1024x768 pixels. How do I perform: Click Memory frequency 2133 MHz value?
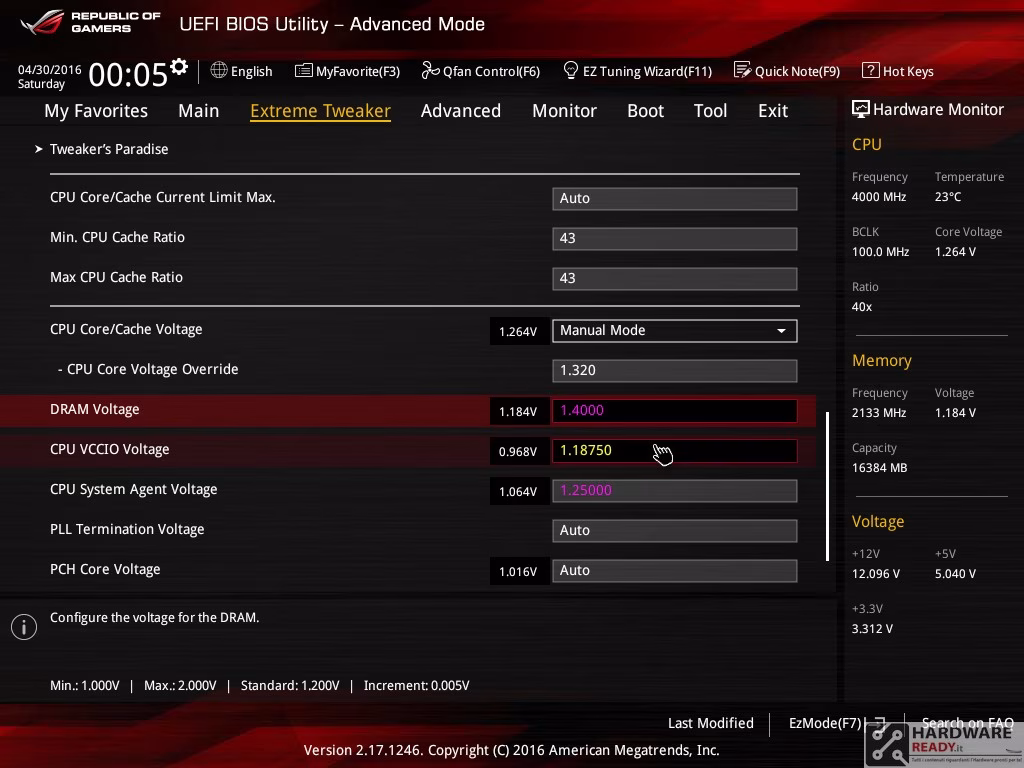(x=879, y=413)
